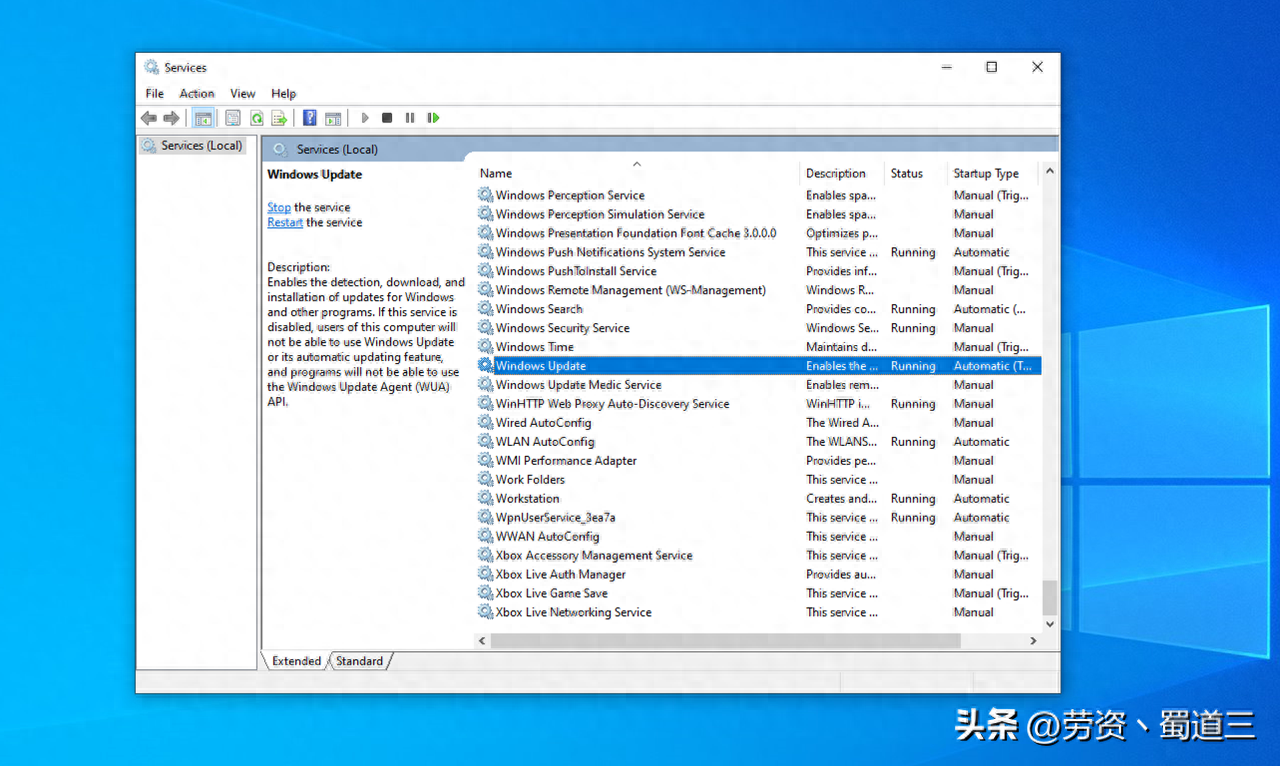Click the Stop Service toolbar button
This screenshot has height=766, width=1280.
[387, 117]
